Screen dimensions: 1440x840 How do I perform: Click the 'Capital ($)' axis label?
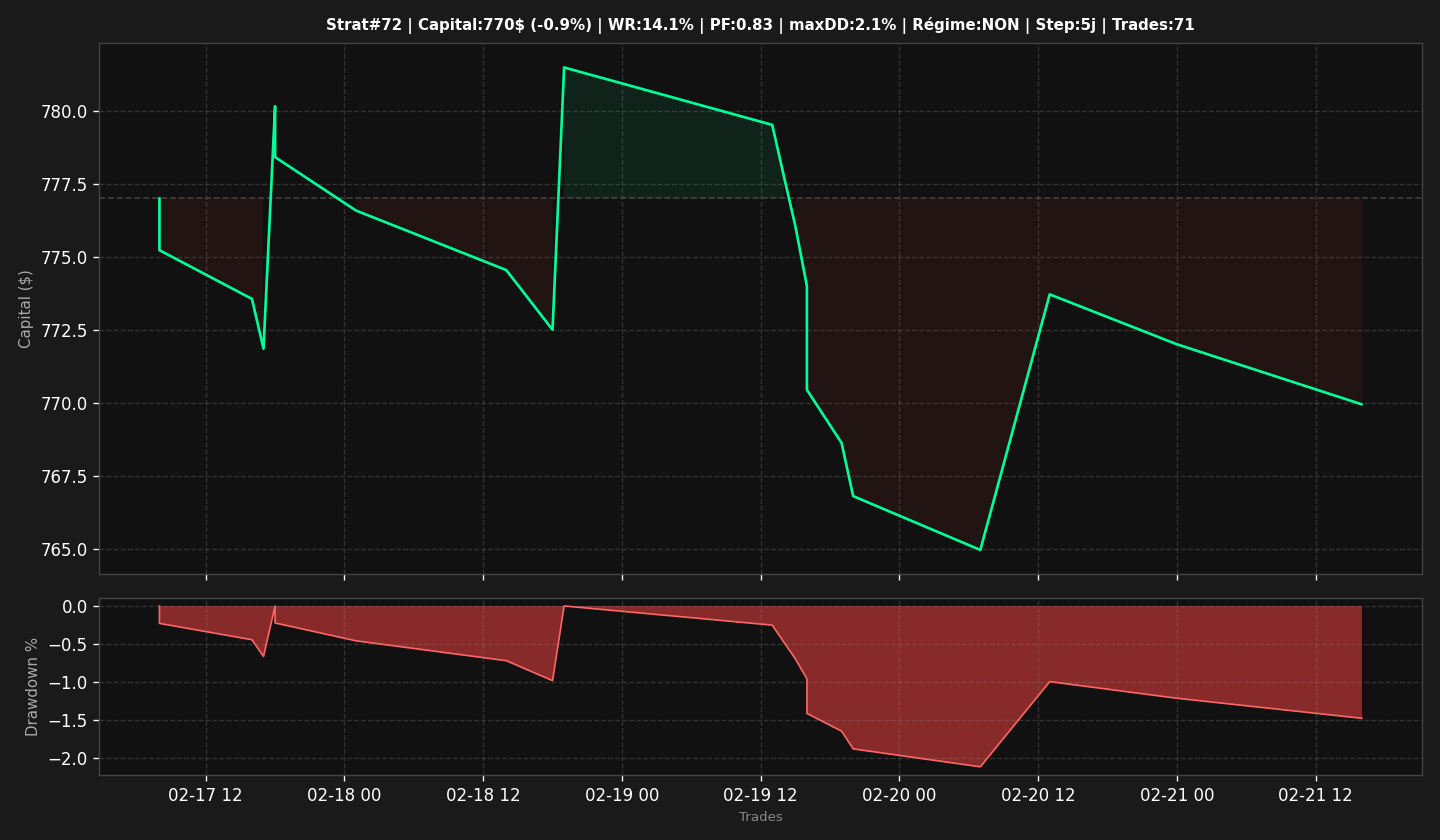point(26,309)
